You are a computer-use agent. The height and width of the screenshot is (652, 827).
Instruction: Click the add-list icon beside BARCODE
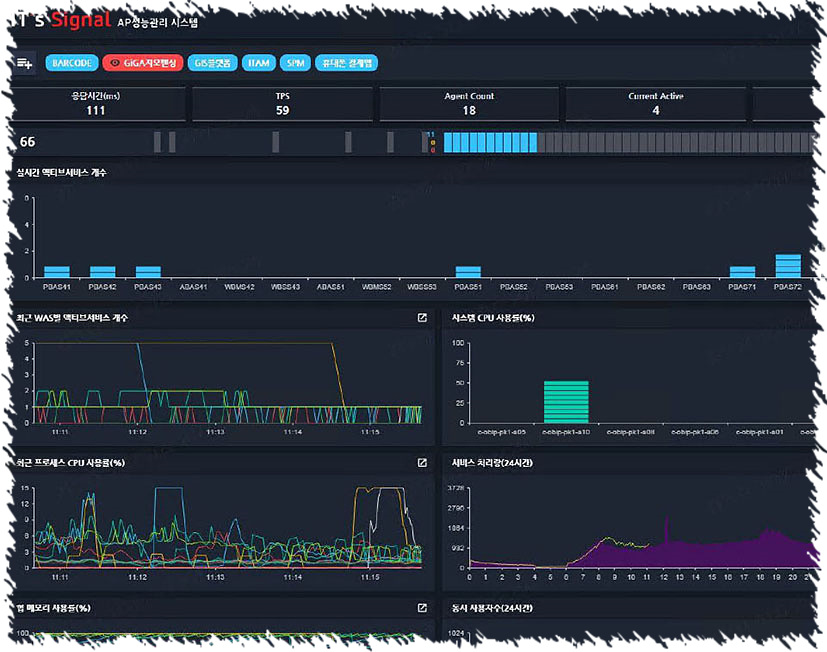24,63
